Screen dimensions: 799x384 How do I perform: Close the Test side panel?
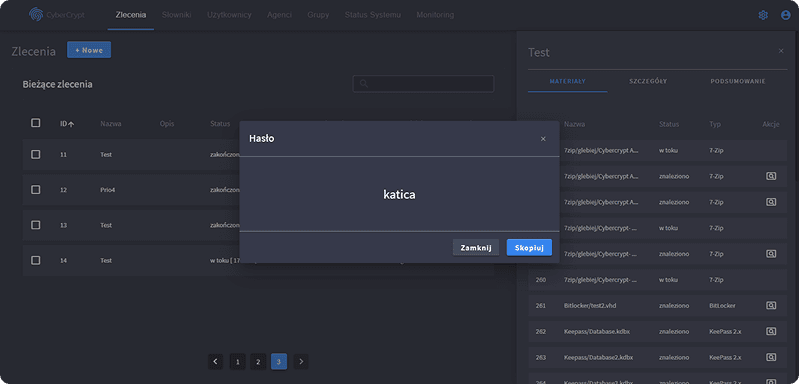(x=781, y=51)
